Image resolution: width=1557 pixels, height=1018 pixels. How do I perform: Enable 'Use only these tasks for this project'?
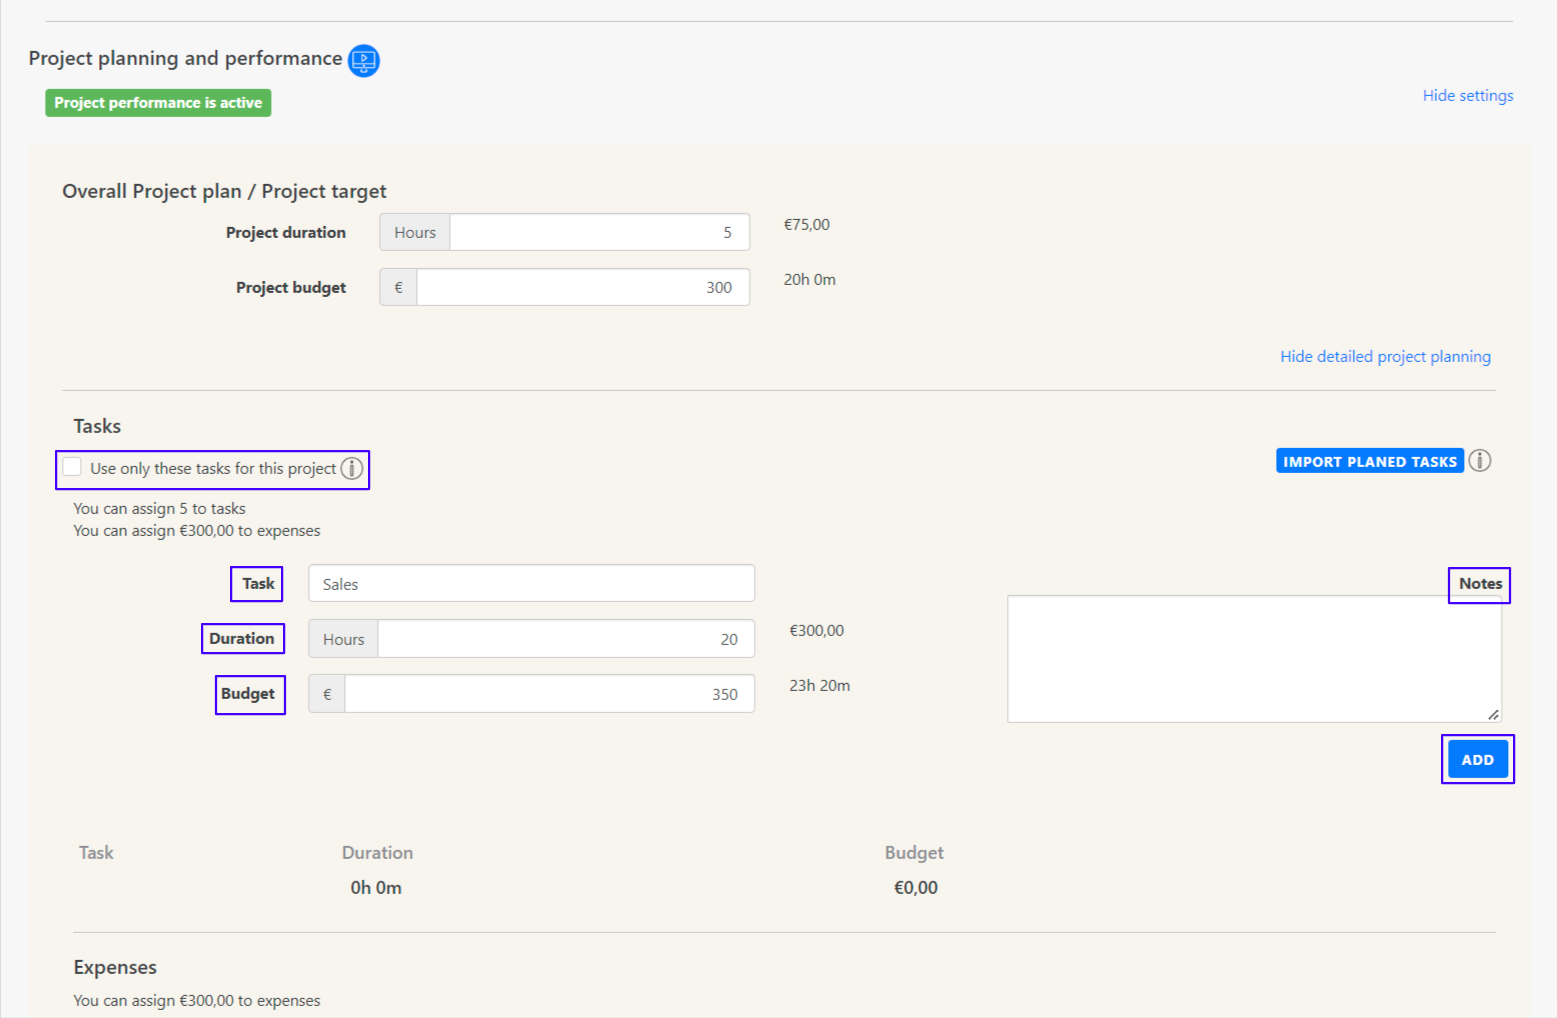(x=71, y=466)
